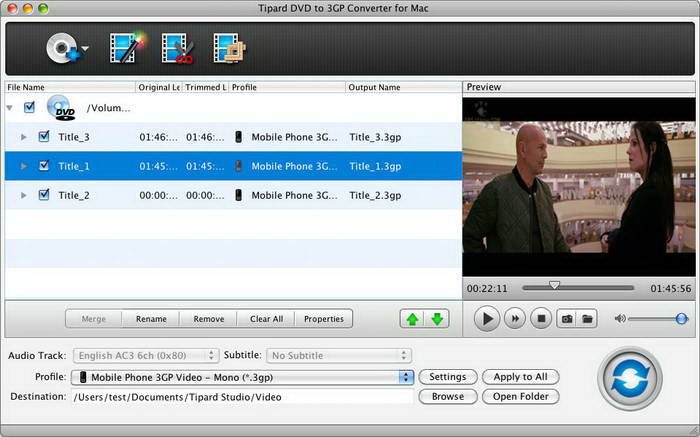Open profile Settings
The height and width of the screenshot is (437, 700).
pyautogui.click(x=448, y=377)
